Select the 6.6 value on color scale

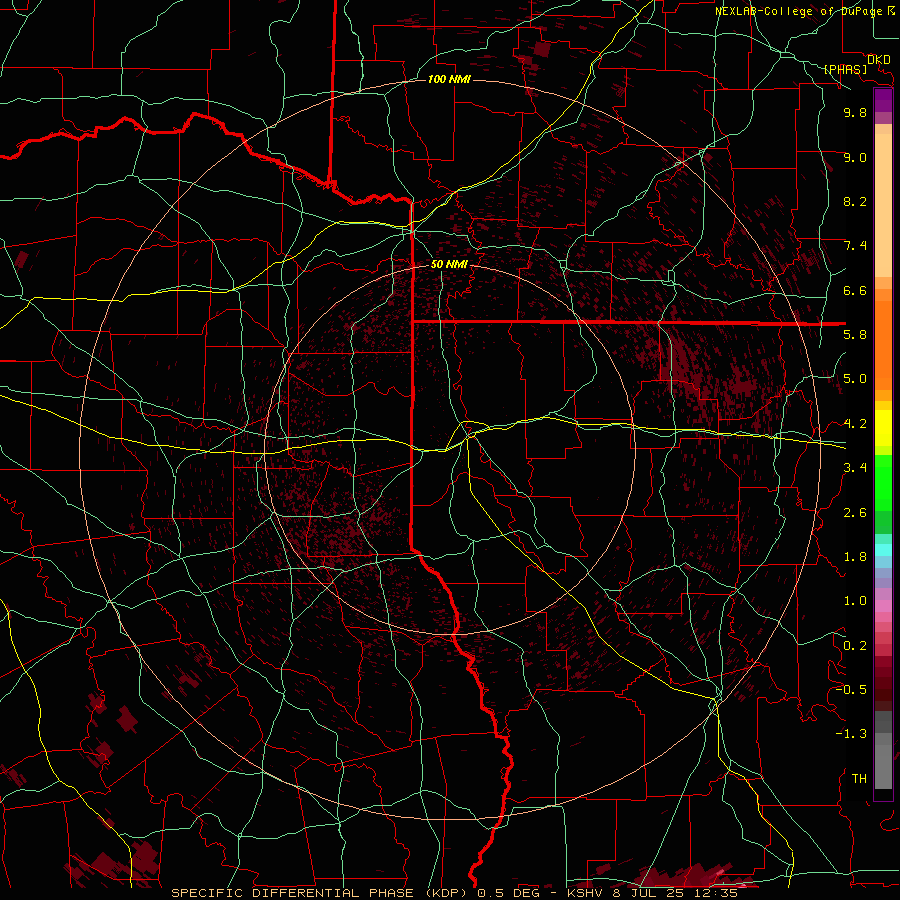(x=855, y=290)
